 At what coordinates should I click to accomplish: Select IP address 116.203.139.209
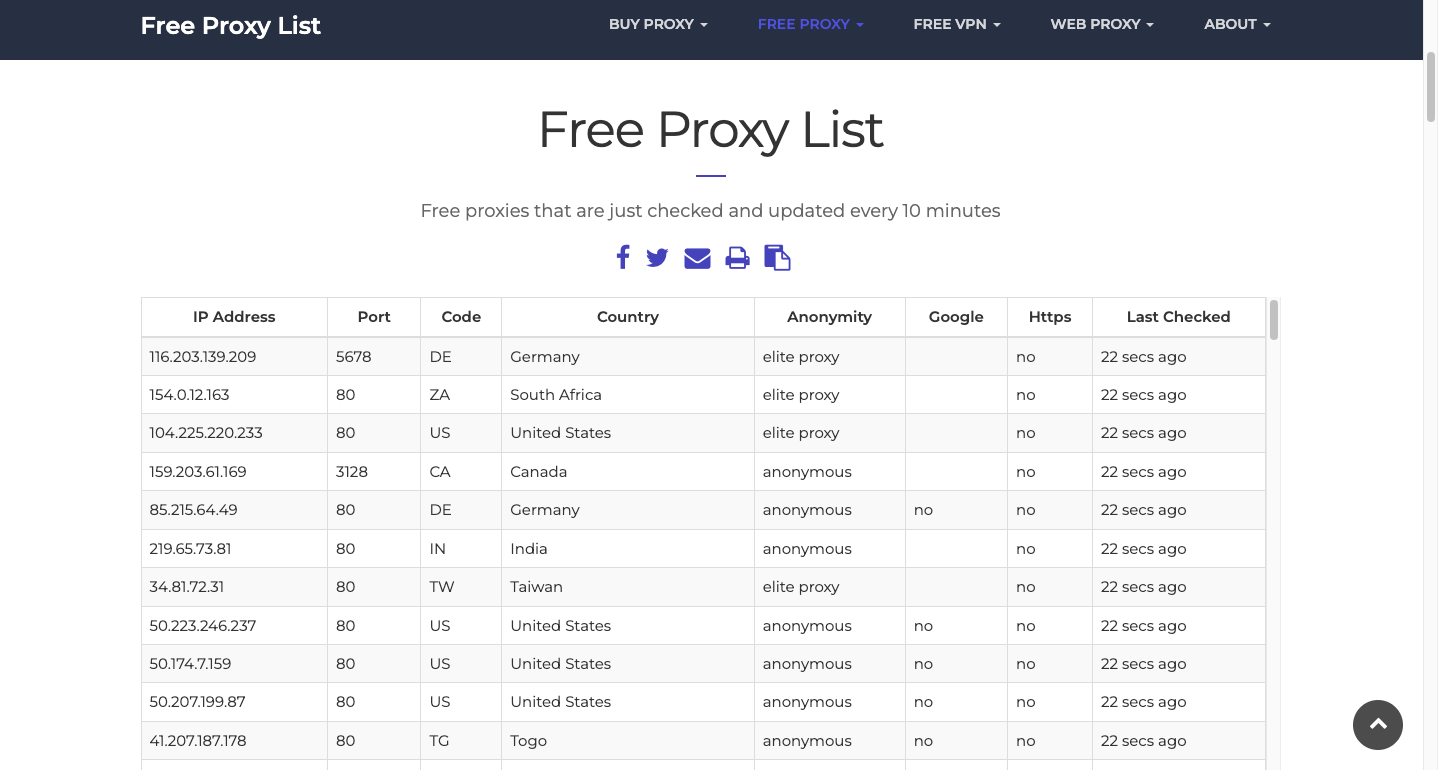tap(203, 357)
